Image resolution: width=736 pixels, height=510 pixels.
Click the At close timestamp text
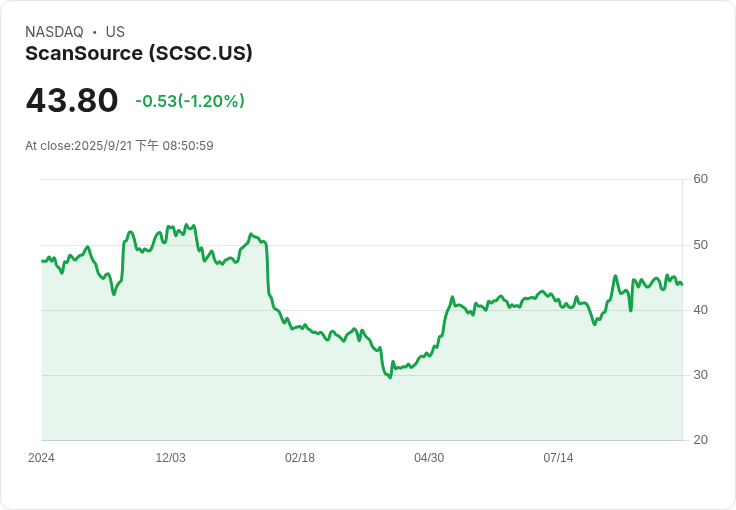click(x=119, y=146)
